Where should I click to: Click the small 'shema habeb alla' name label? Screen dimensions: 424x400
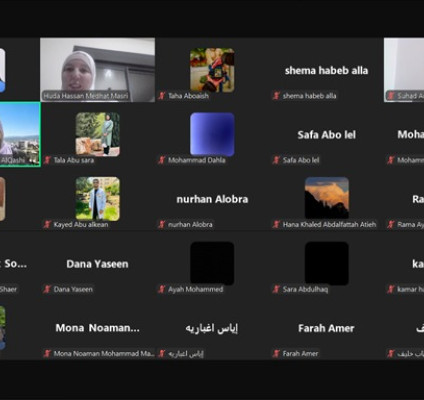tap(310, 96)
